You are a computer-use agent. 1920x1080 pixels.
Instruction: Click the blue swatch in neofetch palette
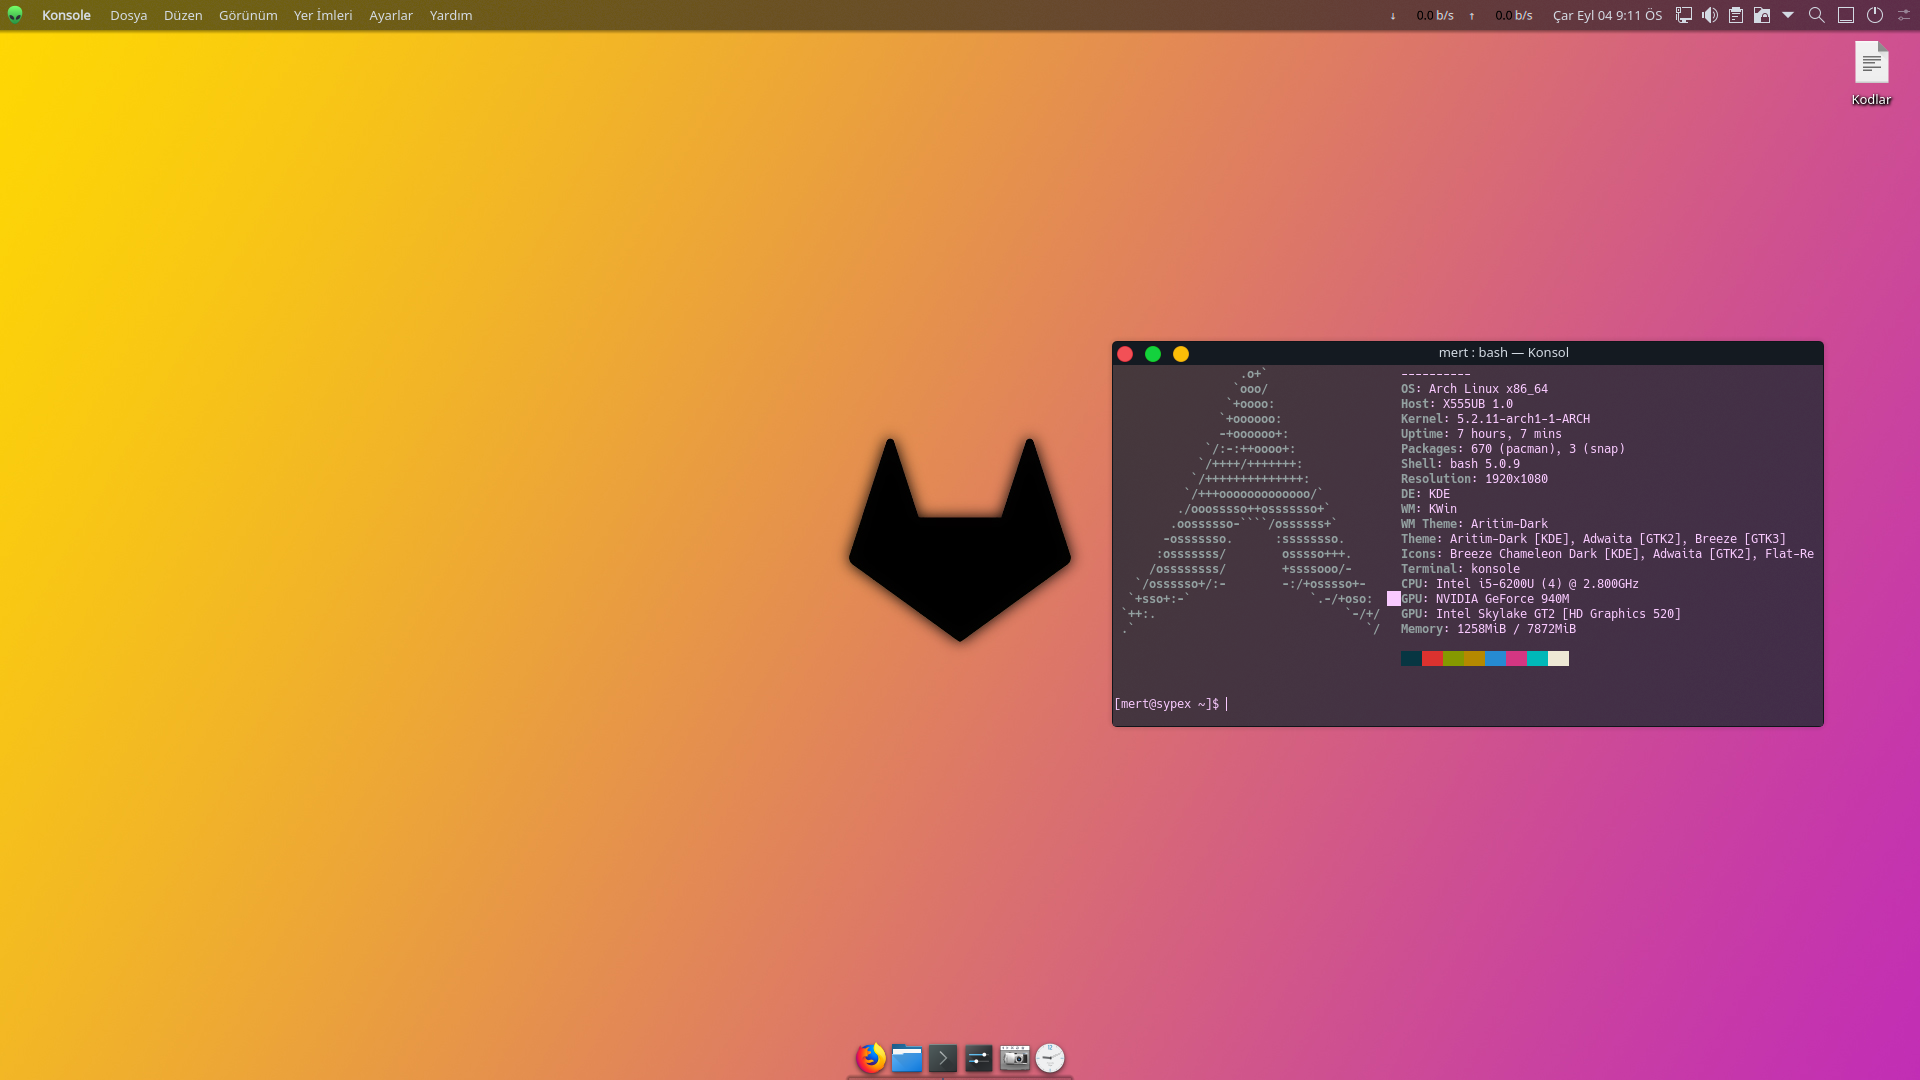1495,658
